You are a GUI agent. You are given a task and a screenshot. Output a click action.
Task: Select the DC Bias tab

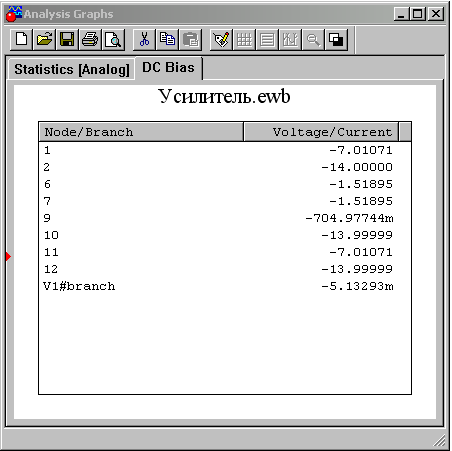[x=168, y=68]
